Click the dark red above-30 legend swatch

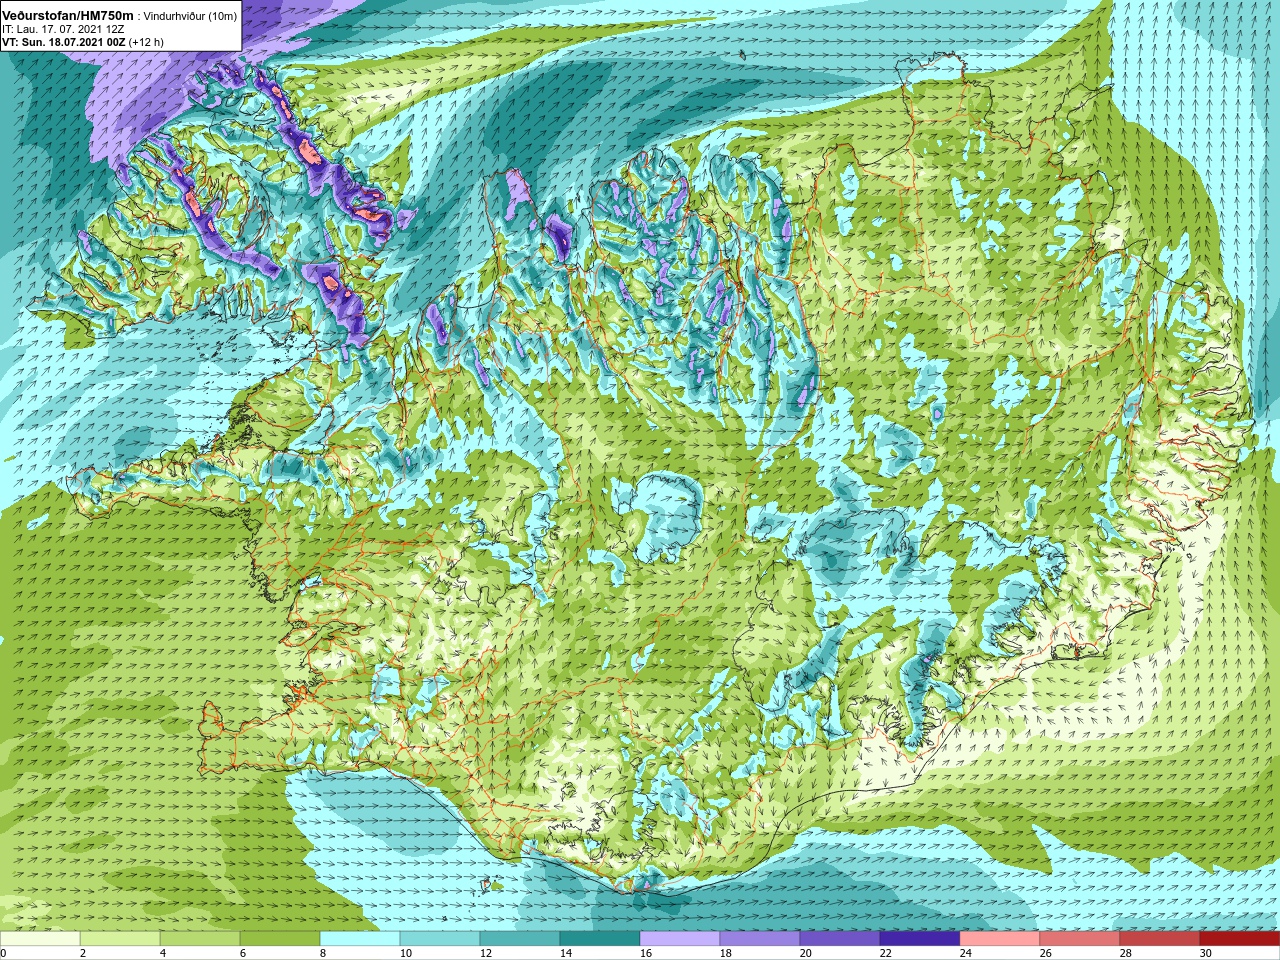coord(1240,938)
